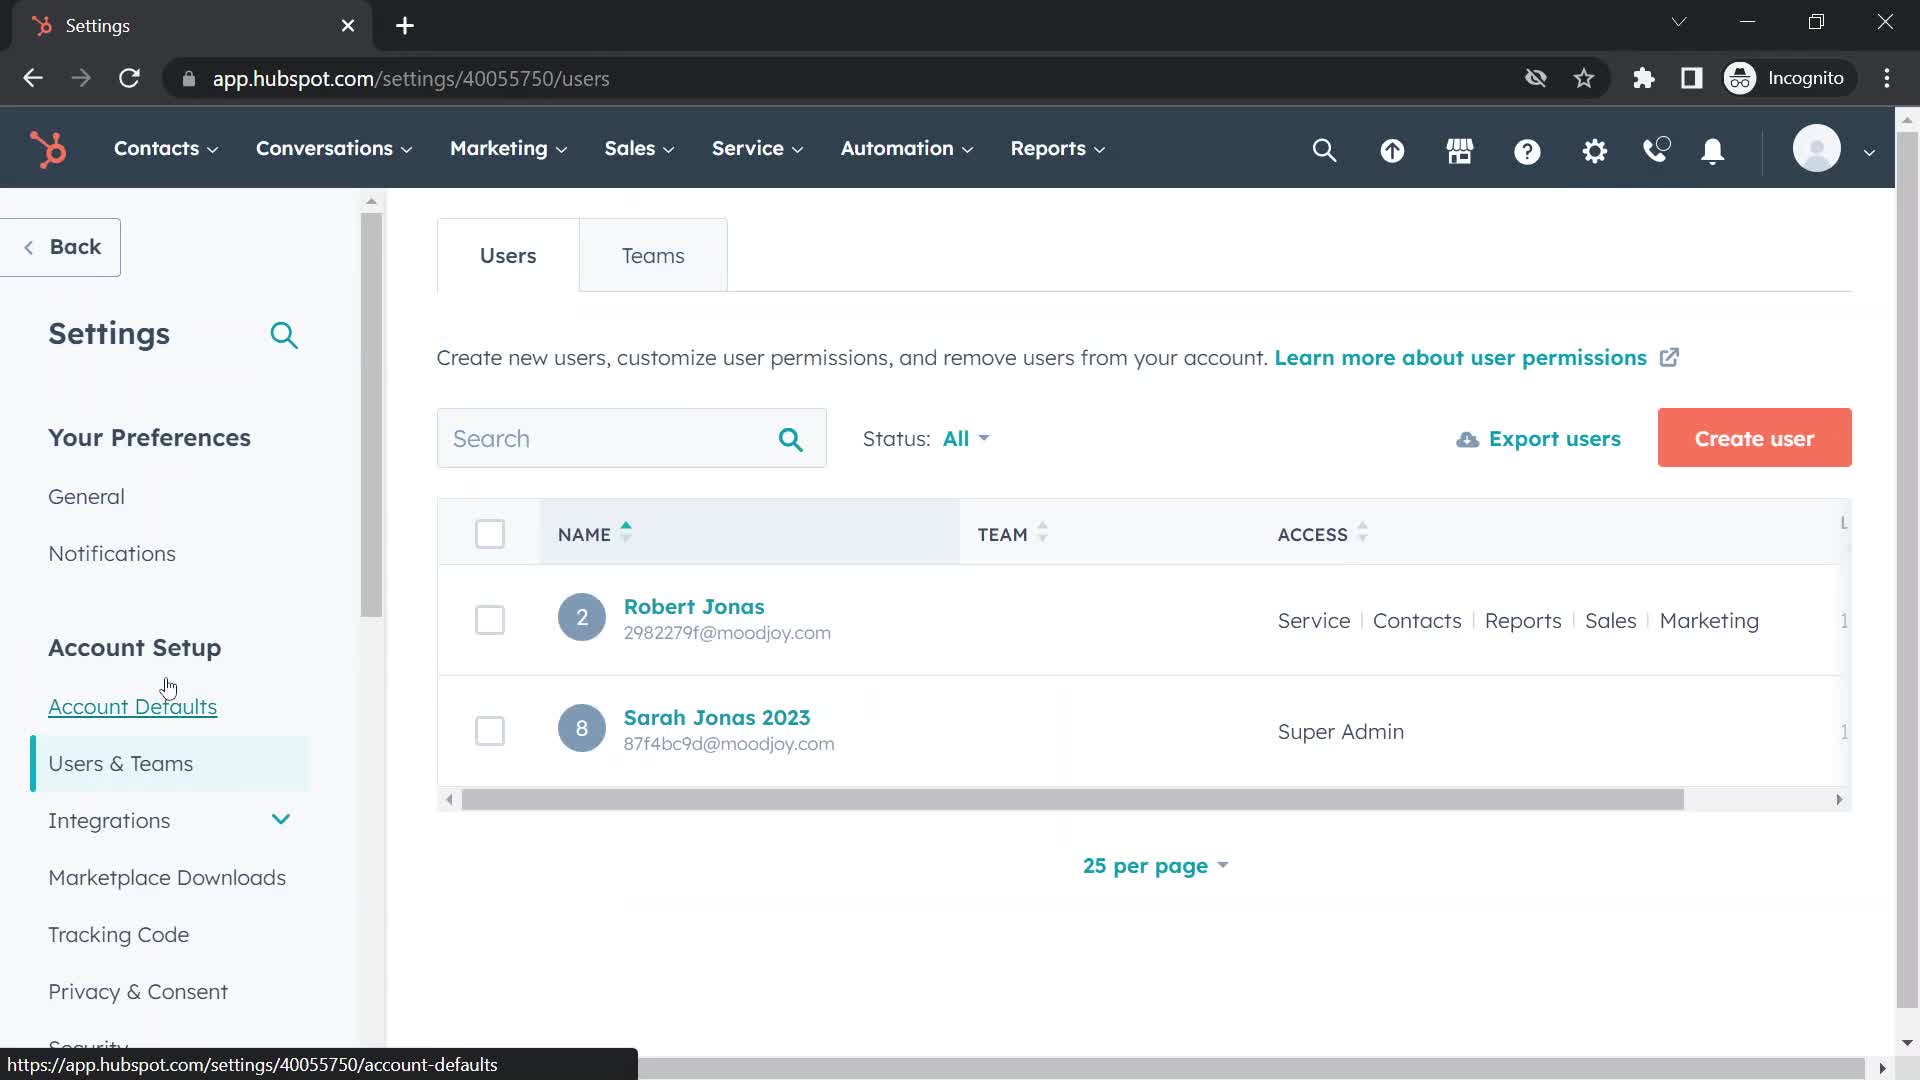Select the Notifications bell icon
The image size is (1920, 1080).
(1714, 149)
